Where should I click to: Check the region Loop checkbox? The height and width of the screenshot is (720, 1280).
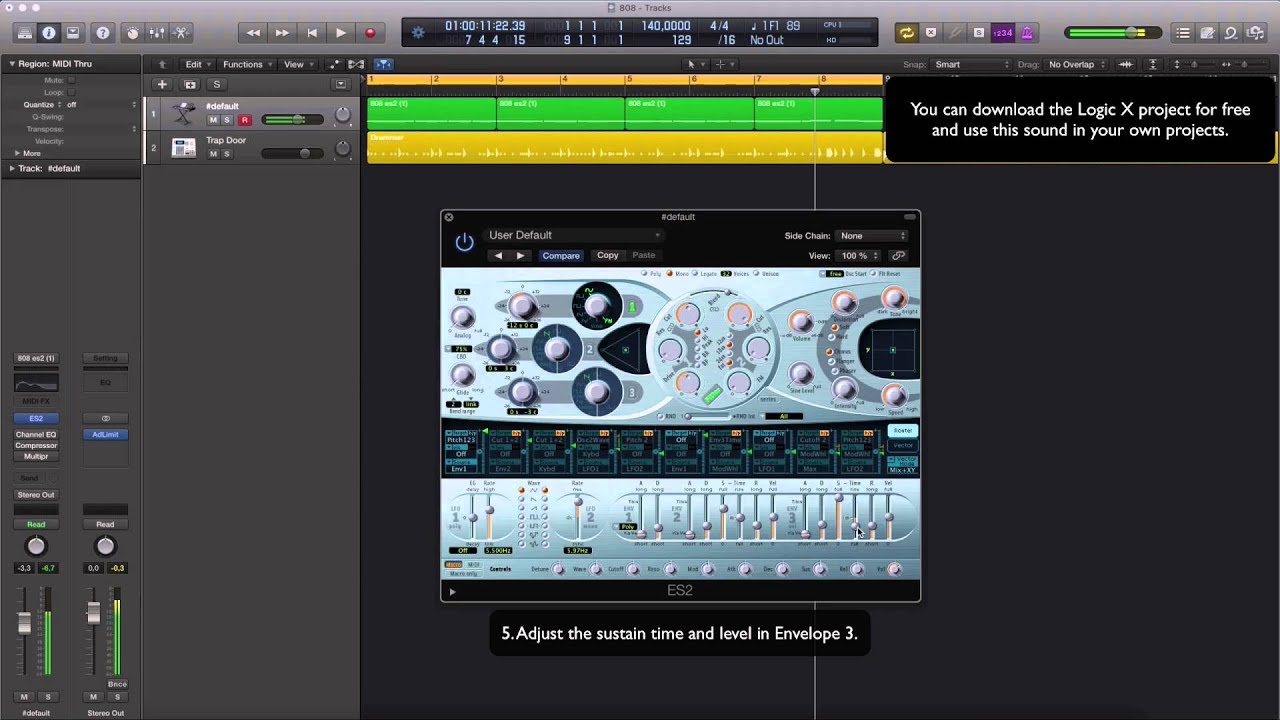[71, 92]
